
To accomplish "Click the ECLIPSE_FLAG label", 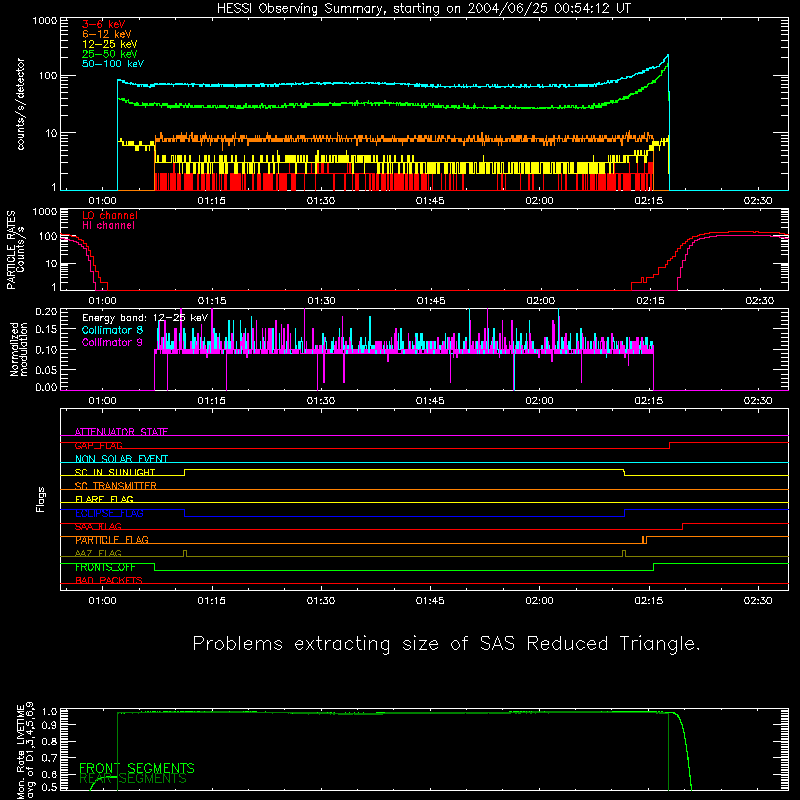I will (109, 513).
